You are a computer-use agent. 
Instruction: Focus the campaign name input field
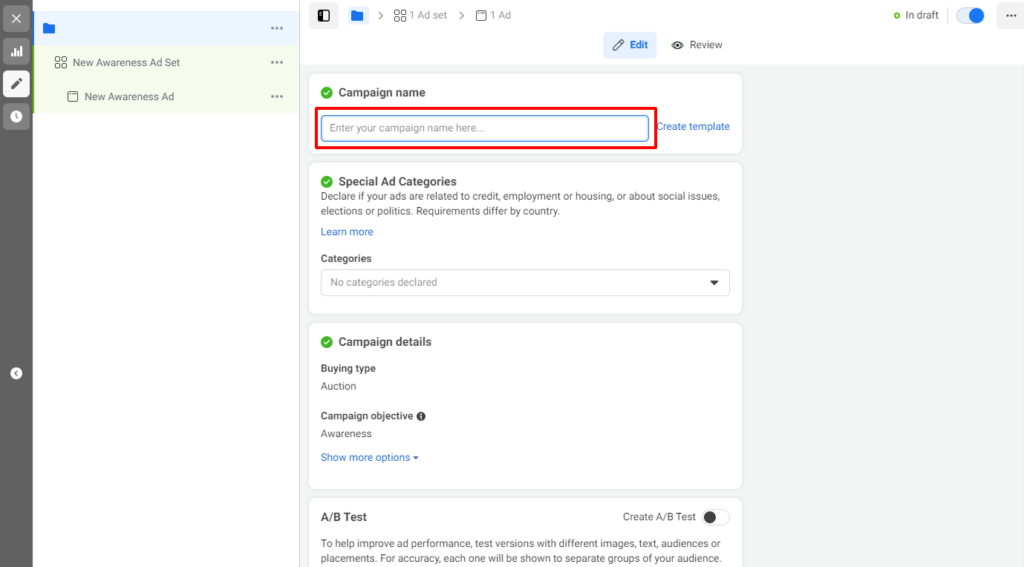pyautogui.click(x=485, y=128)
